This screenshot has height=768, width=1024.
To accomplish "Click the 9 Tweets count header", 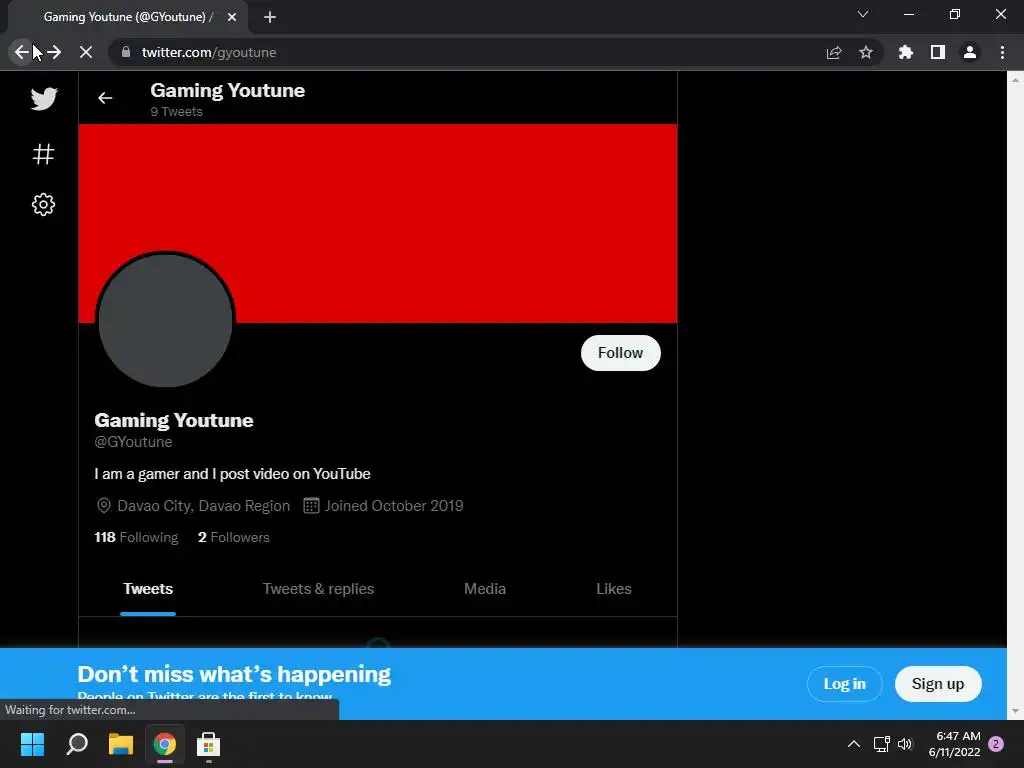I will click(x=176, y=112).
